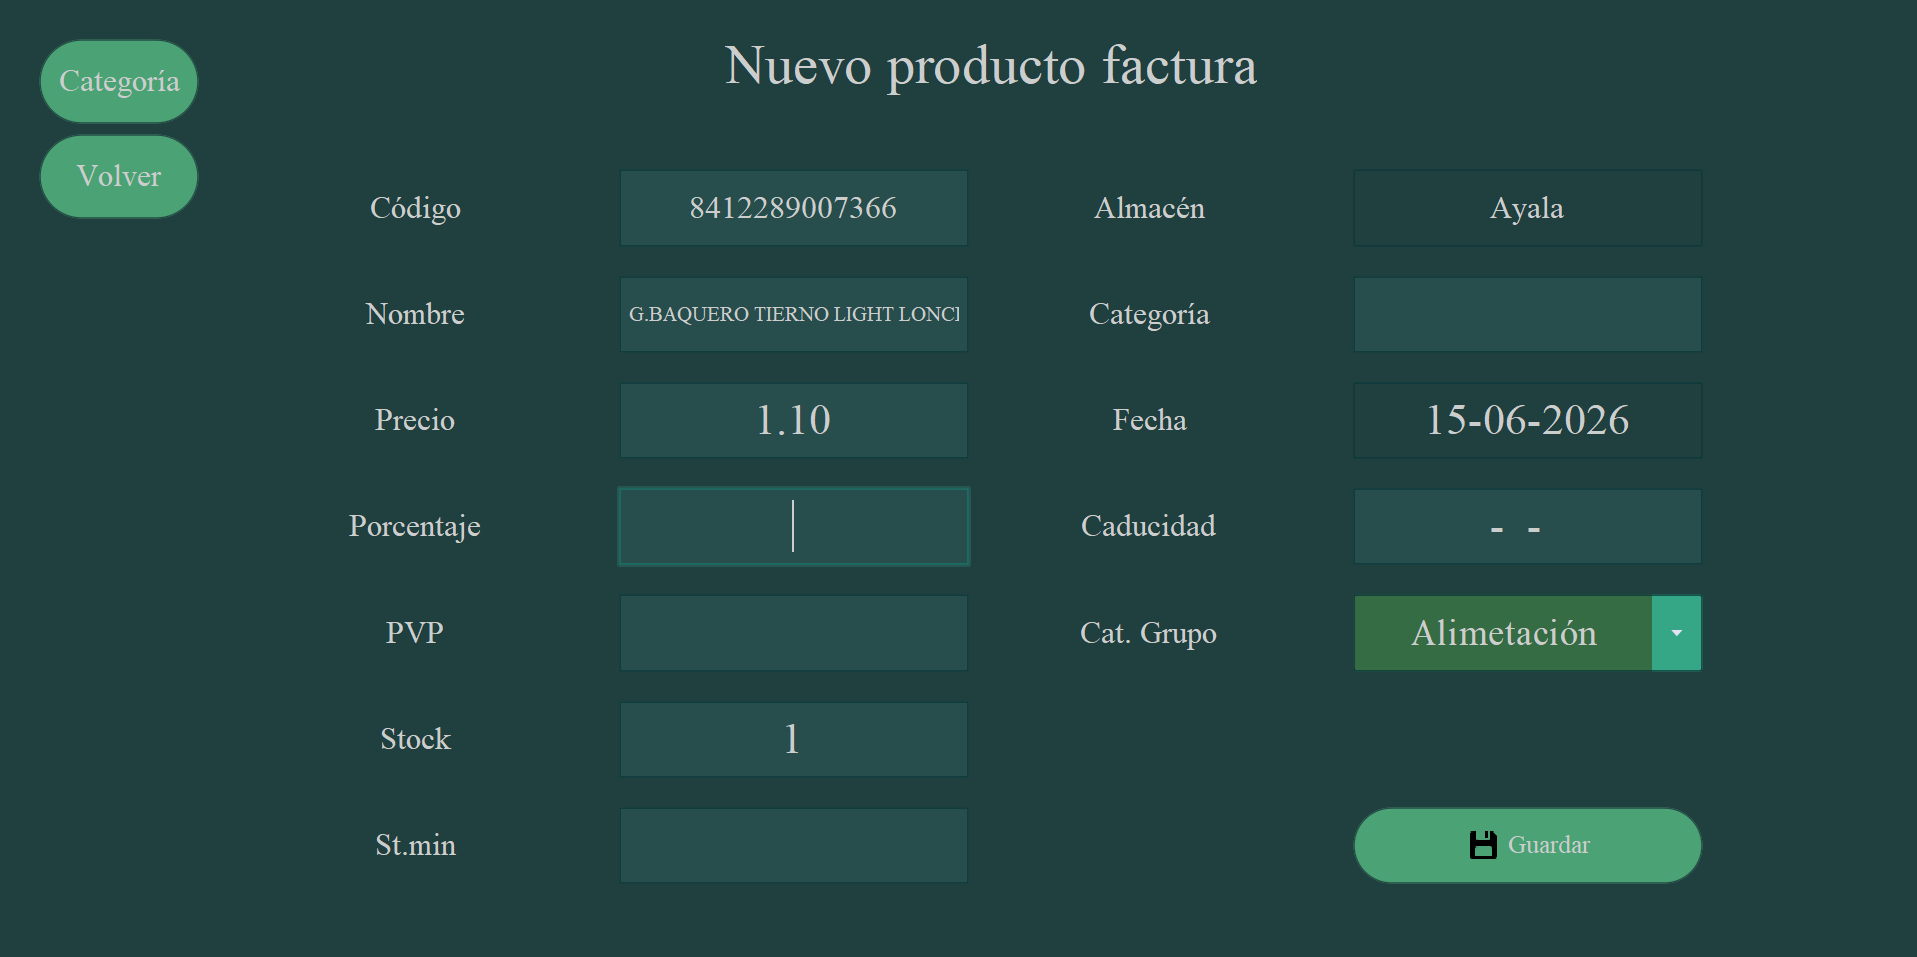Click the Categoría button at top left

tap(119, 81)
